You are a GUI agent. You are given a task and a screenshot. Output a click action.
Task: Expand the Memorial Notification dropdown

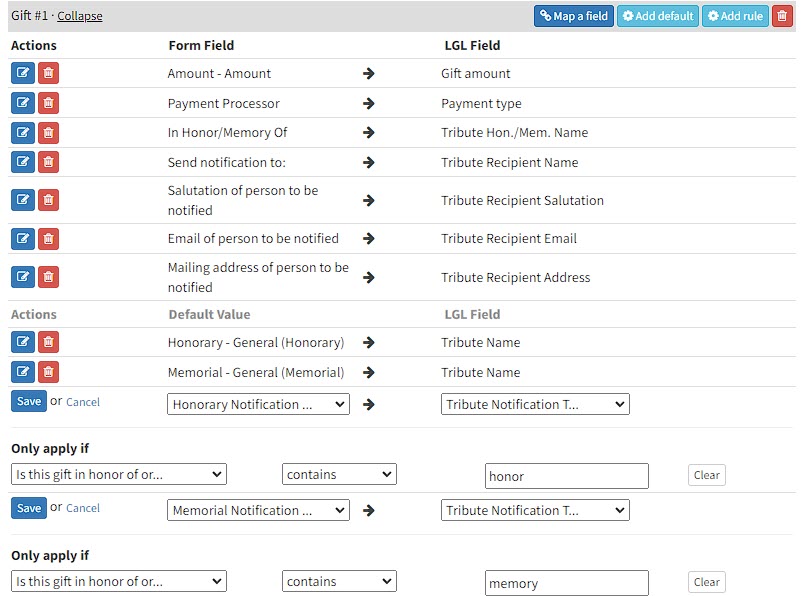point(258,510)
